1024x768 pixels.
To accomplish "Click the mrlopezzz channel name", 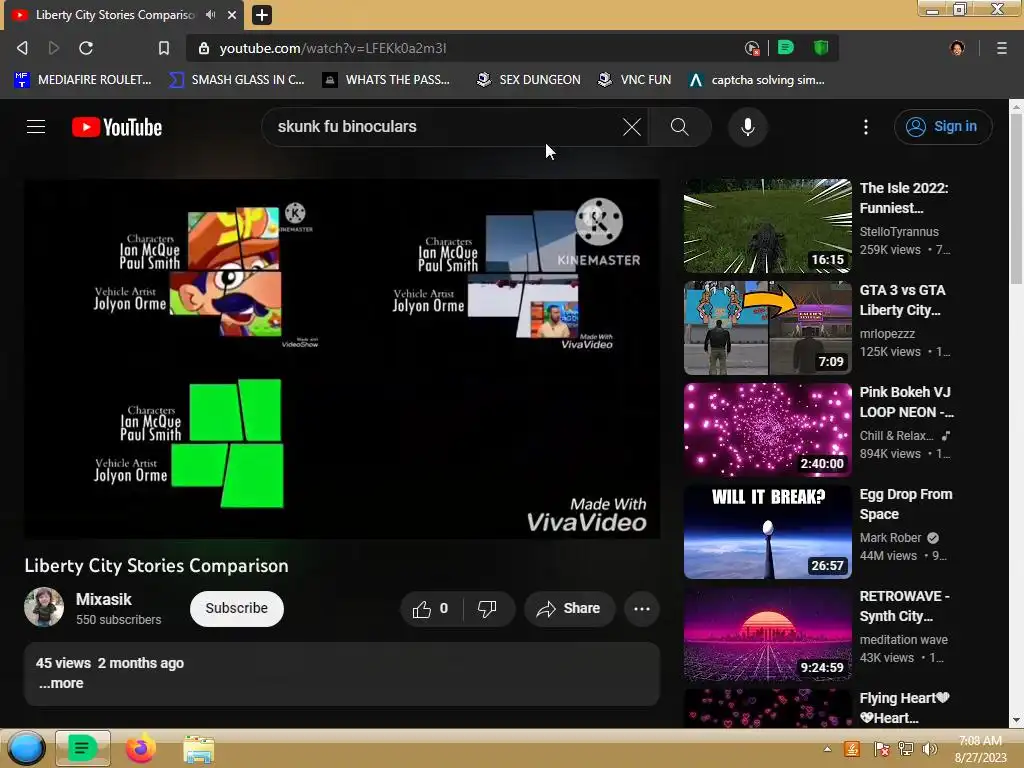I will click(887, 333).
